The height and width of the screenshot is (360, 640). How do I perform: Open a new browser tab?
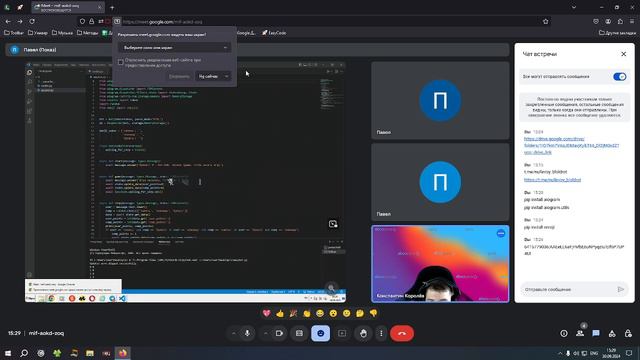(112, 7)
